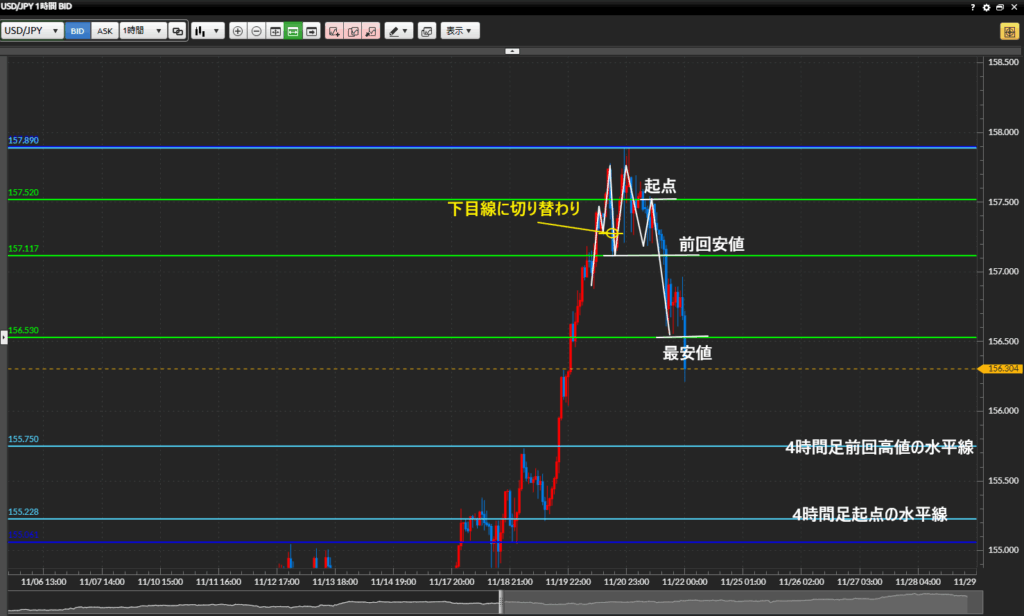
Task: Open the 表示 menu
Action: click(459, 31)
